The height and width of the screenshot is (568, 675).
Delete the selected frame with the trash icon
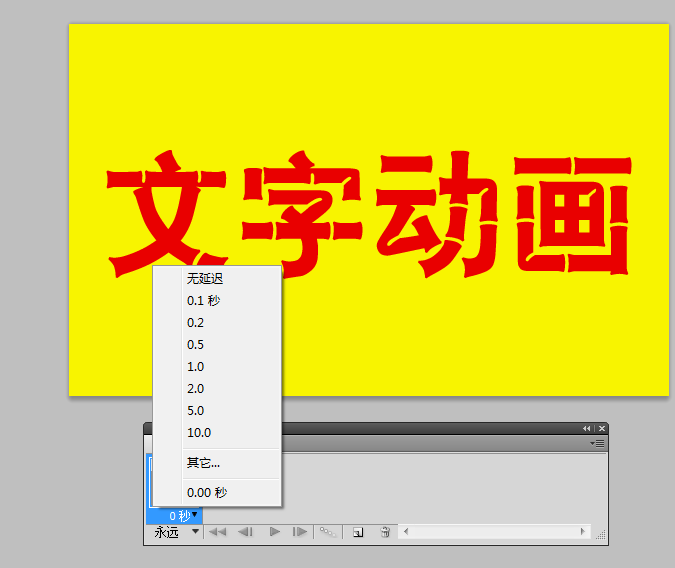(x=385, y=532)
